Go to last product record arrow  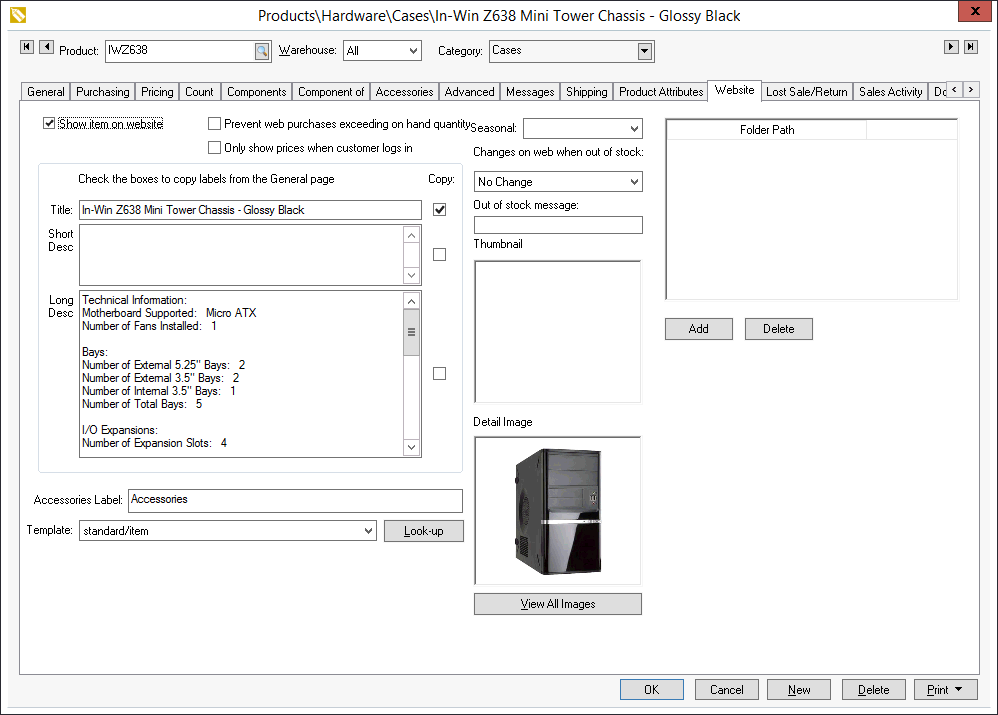(970, 48)
